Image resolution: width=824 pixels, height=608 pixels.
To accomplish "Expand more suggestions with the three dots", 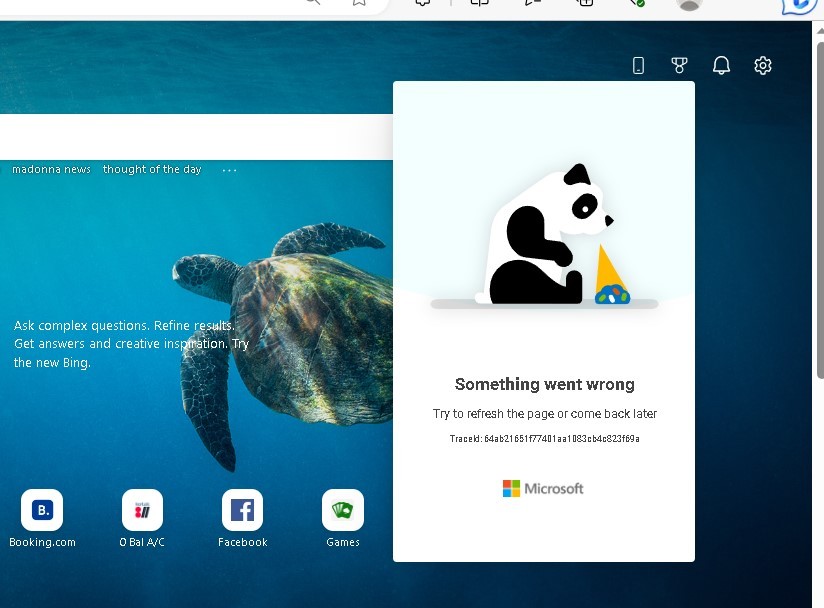I will coord(229,170).
